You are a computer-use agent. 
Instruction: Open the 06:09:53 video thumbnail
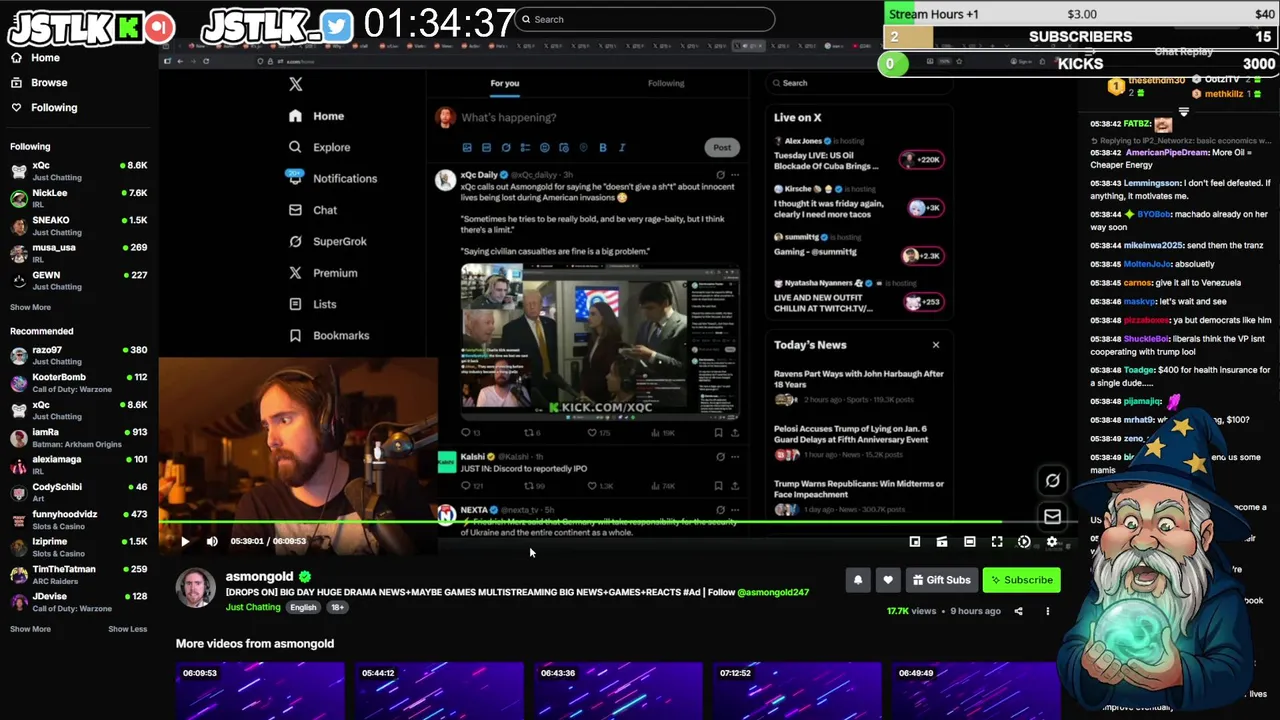pos(260,691)
